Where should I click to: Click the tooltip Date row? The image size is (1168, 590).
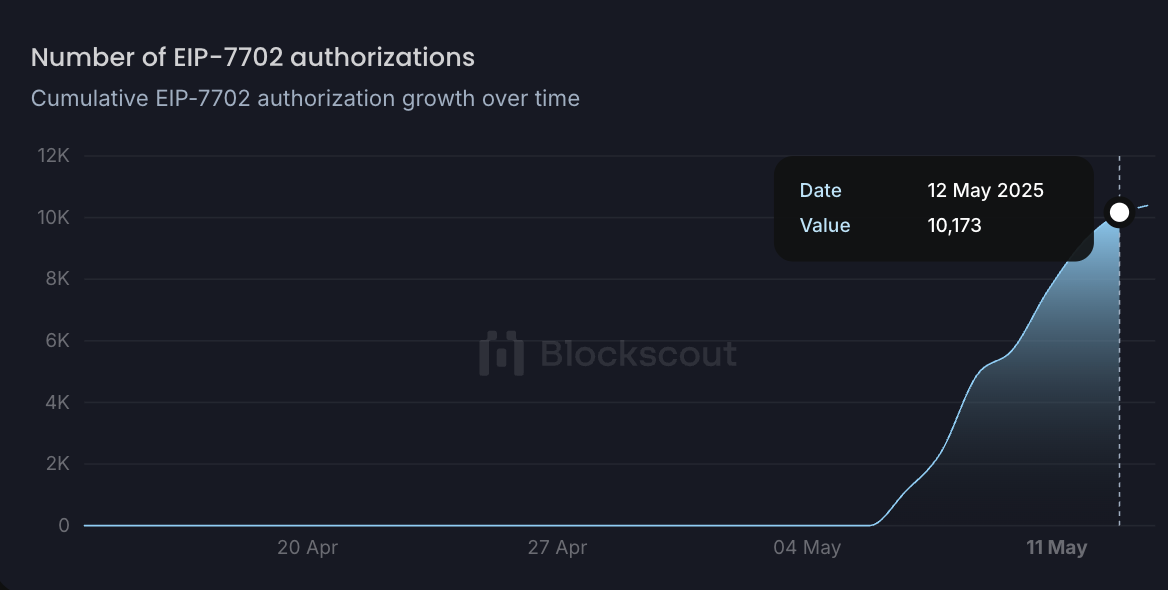pyautogui.click(x=900, y=190)
